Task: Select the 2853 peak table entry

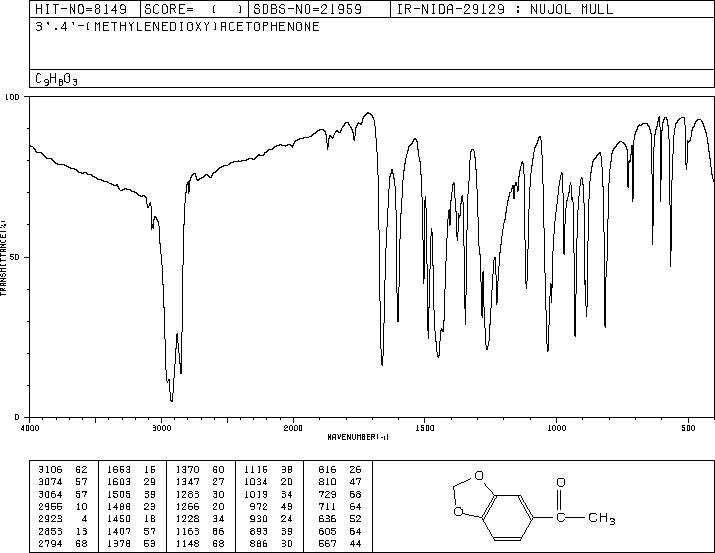Action: click(62, 532)
